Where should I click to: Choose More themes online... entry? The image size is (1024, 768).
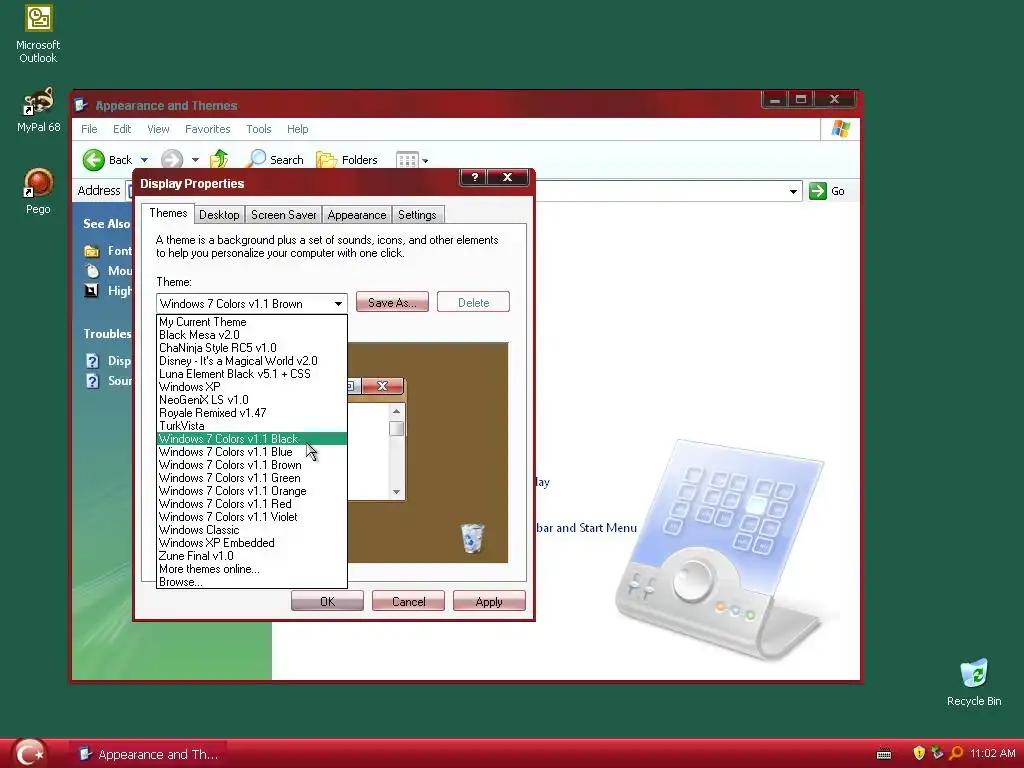click(x=252, y=569)
